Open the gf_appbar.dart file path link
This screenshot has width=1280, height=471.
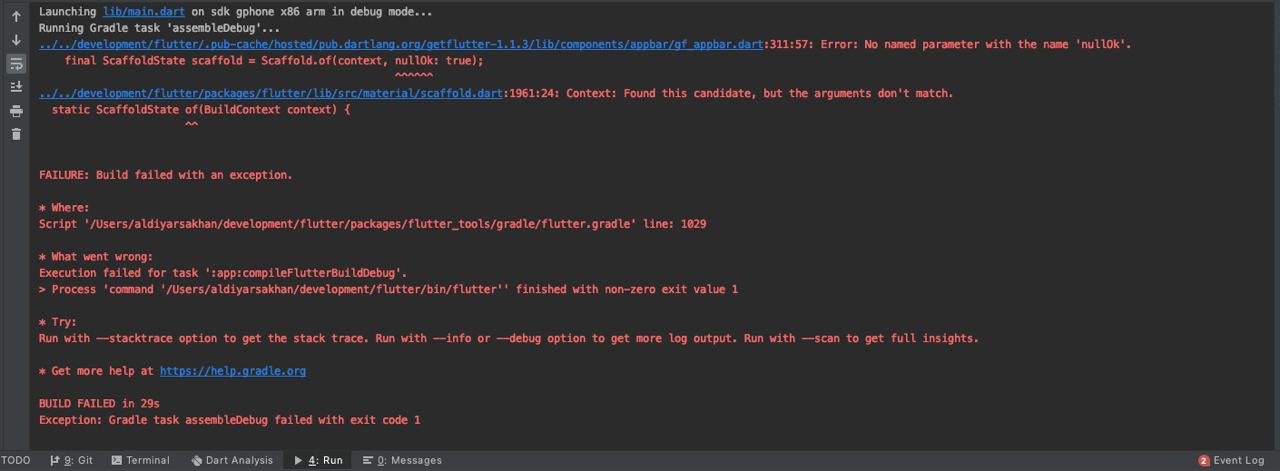coord(402,44)
